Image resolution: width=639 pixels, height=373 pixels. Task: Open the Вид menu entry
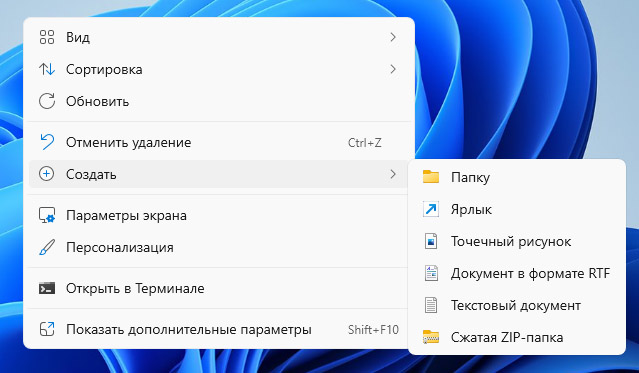point(218,37)
